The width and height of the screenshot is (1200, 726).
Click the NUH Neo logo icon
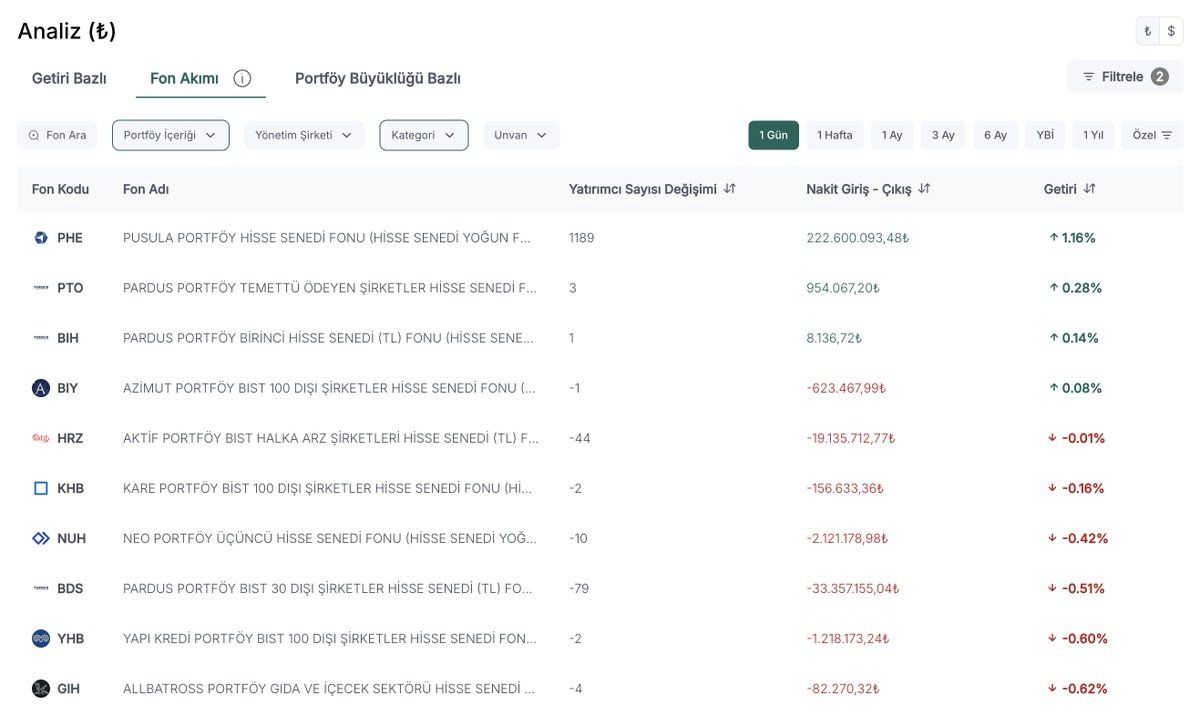pyautogui.click(x=40, y=538)
